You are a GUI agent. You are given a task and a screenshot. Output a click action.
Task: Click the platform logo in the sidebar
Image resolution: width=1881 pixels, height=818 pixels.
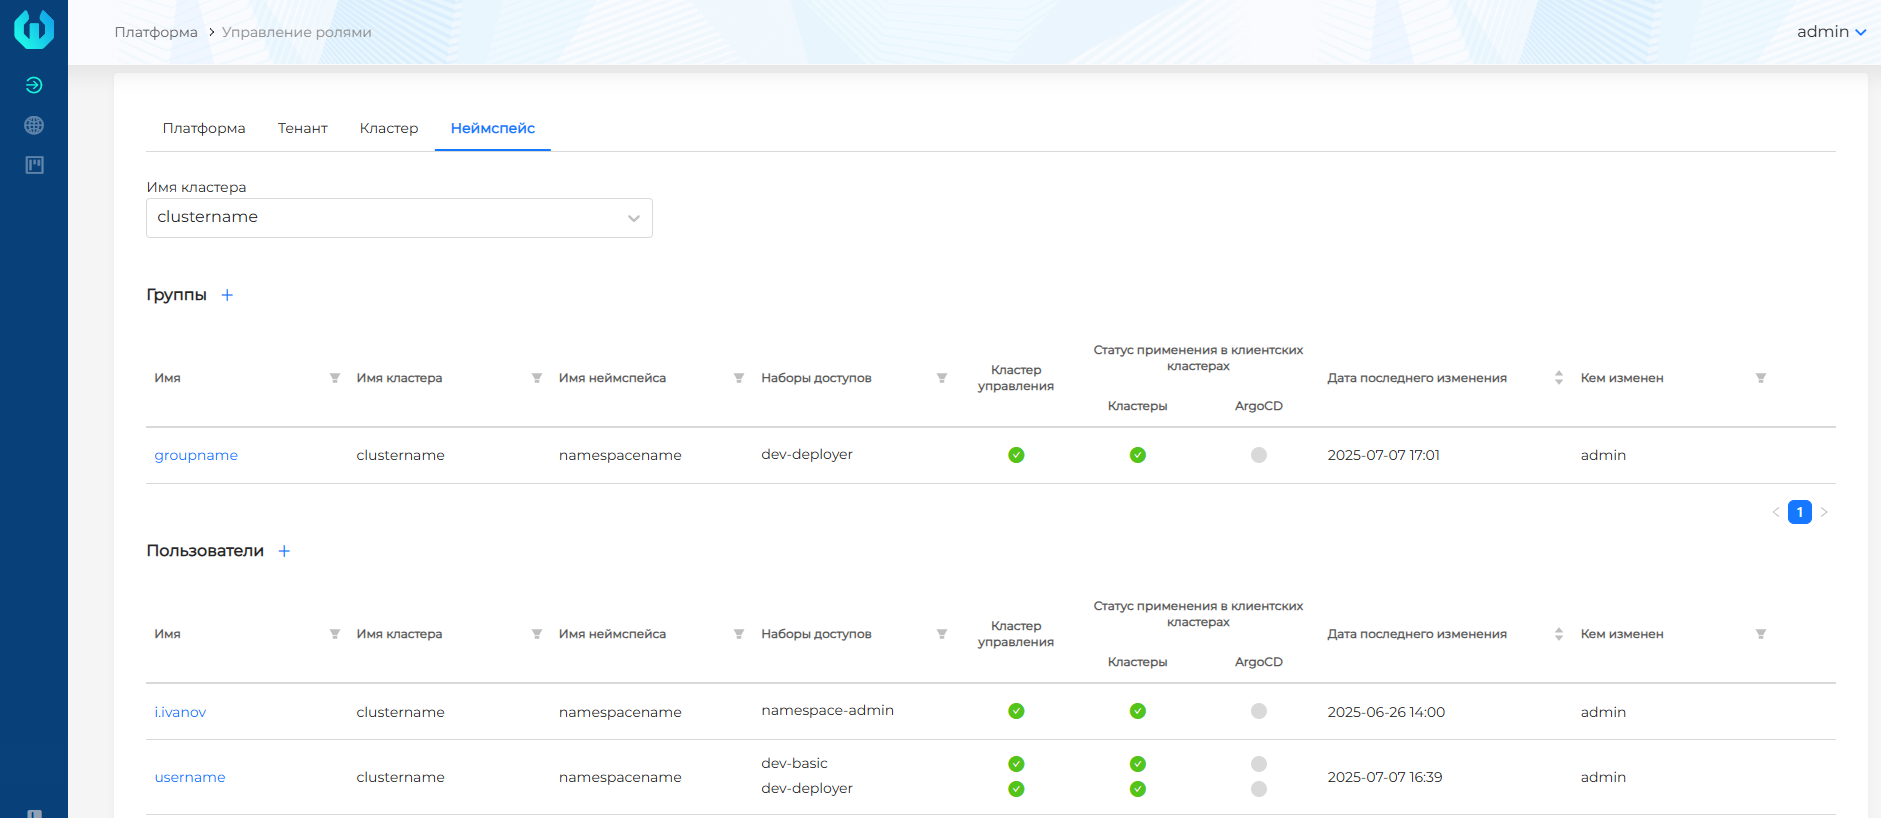[x=34, y=29]
